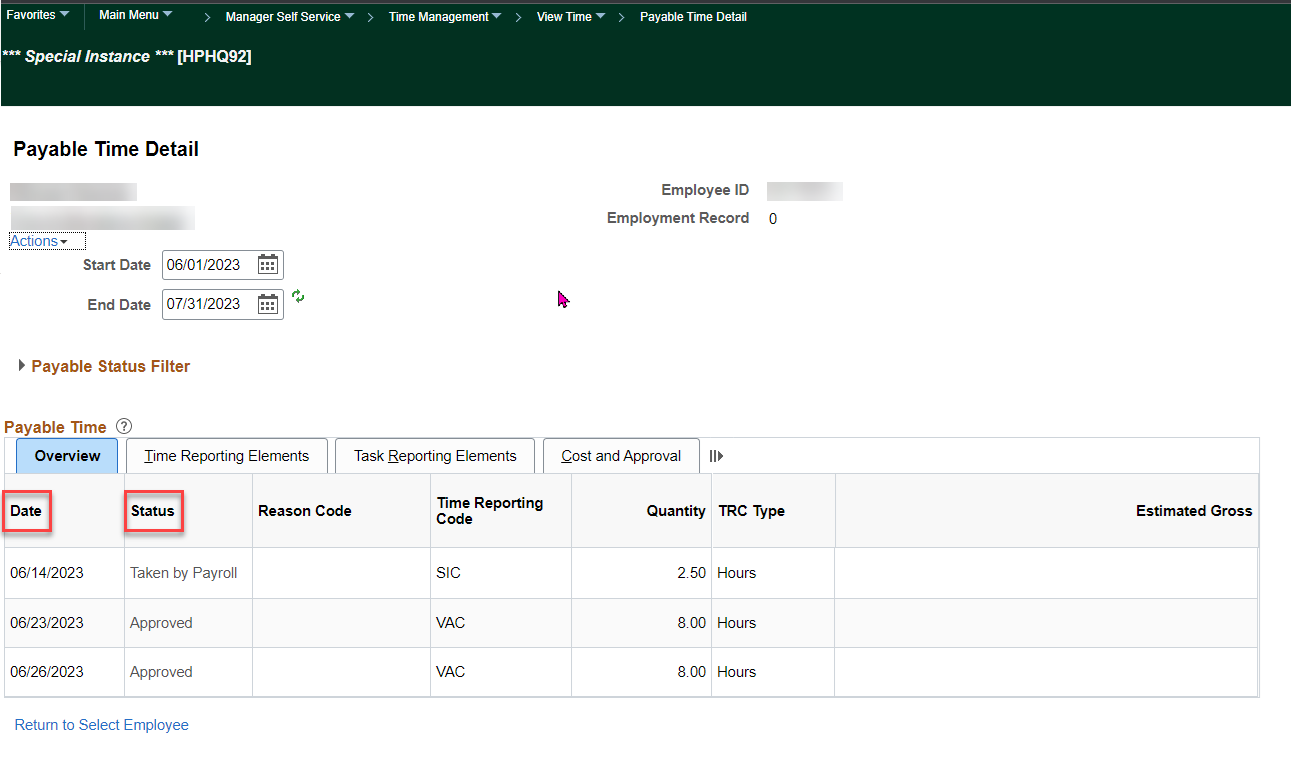The height and width of the screenshot is (760, 1291).
Task: Select the Overview tab
Action: click(x=67, y=456)
